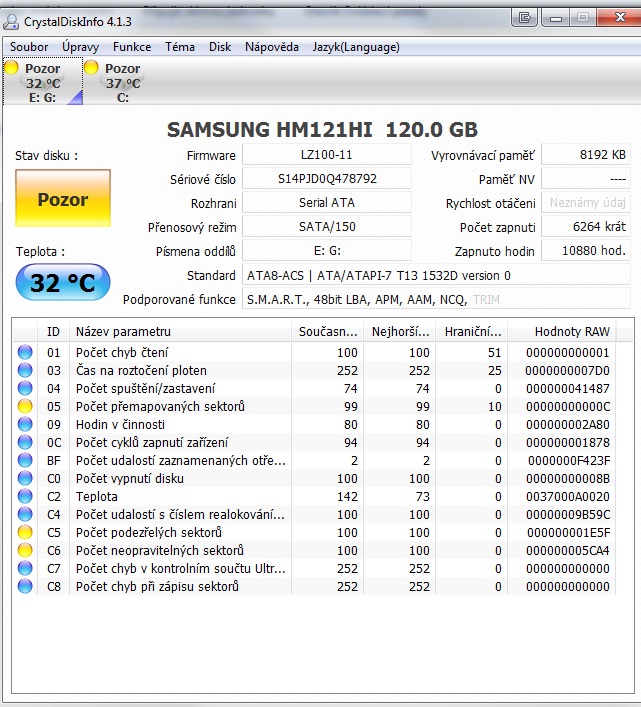Screen dimensions: 641x707
Task: Click the serial number field S14PJD0Q478792
Action: pyautogui.click(x=327, y=179)
